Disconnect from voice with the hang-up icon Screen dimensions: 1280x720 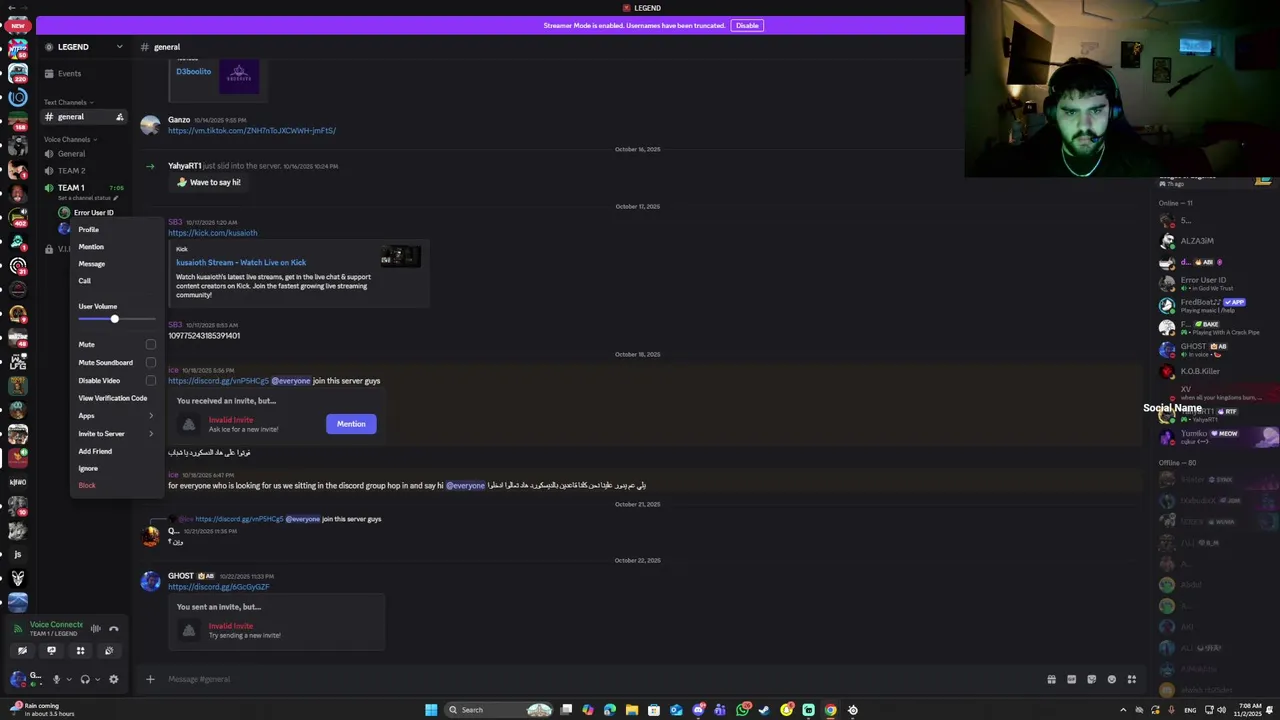coord(114,629)
